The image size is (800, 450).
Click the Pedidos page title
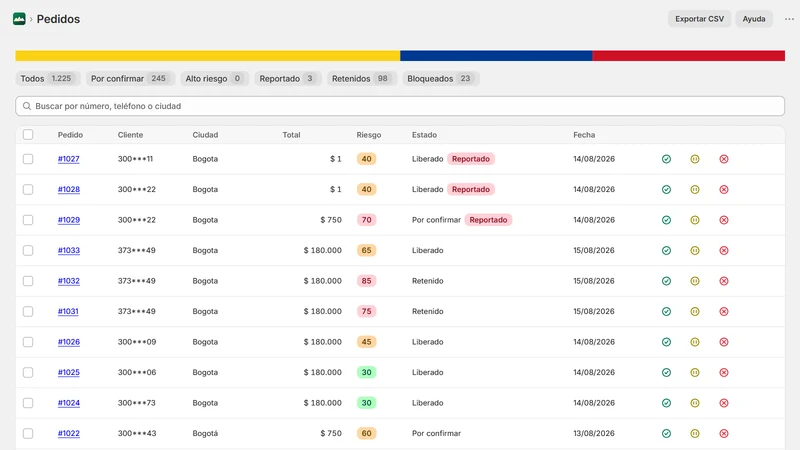pyautogui.click(x=58, y=19)
